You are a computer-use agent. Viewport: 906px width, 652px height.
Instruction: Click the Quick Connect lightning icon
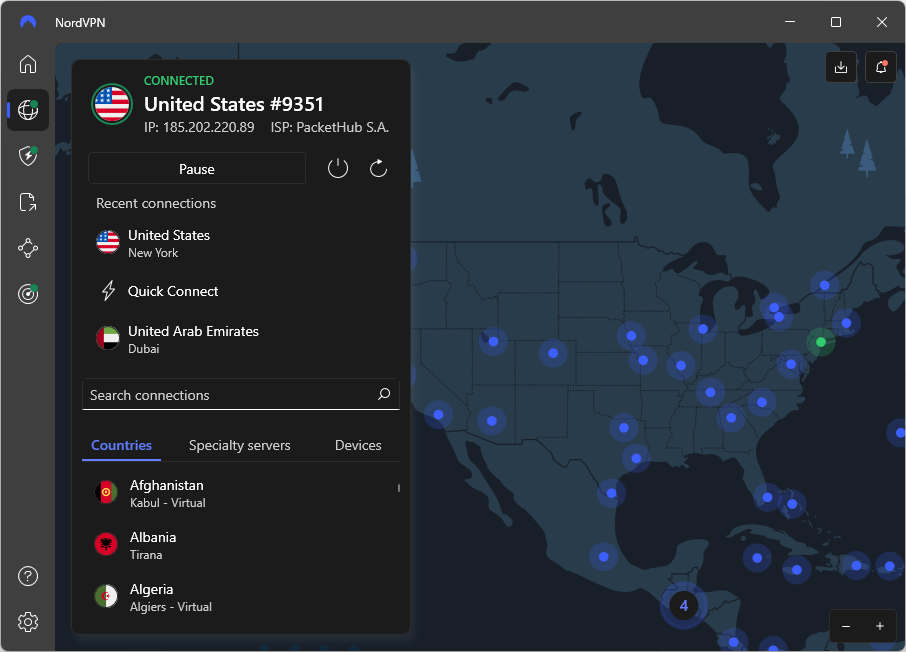[108, 291]
